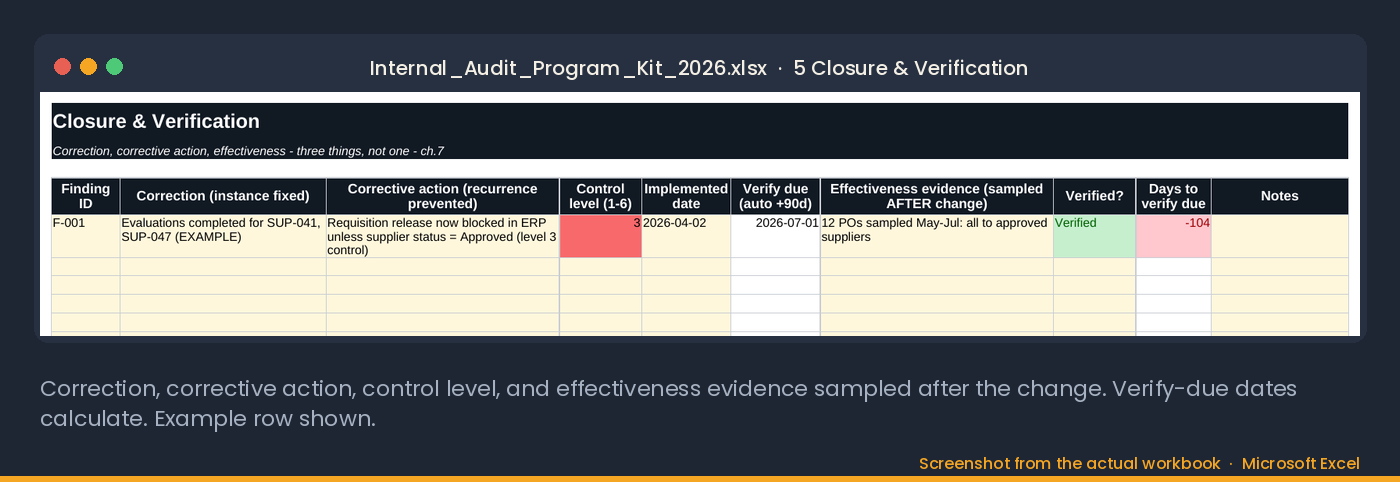
Task: Click the 'Verified?' column header
Action: [x=1094, y=196]
